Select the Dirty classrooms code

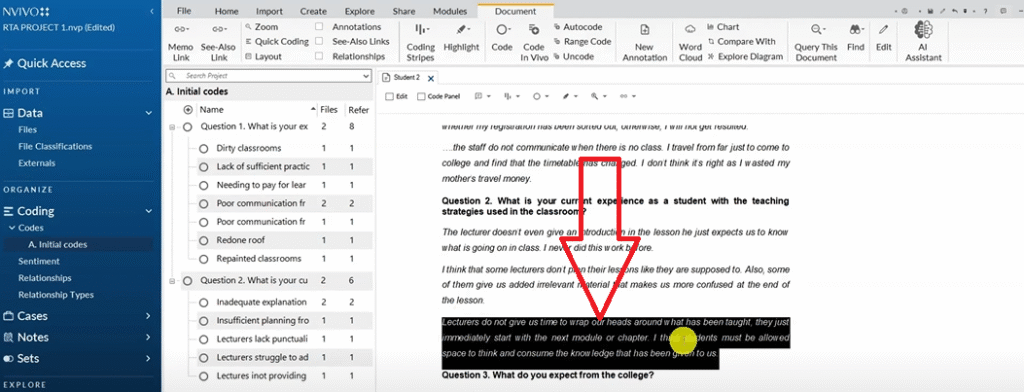click(249, 148)
